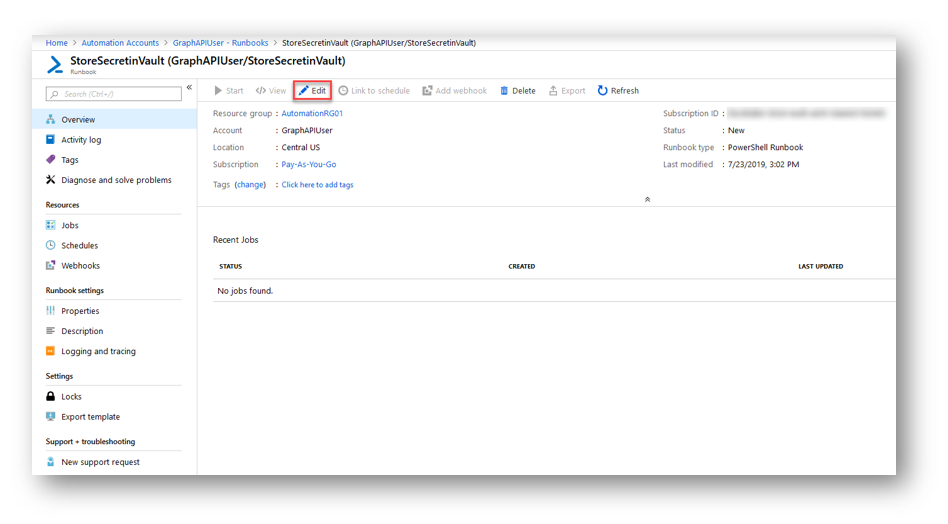Click the purple Tags icon
The image size is (948, 524).
[x=51, y=160]
